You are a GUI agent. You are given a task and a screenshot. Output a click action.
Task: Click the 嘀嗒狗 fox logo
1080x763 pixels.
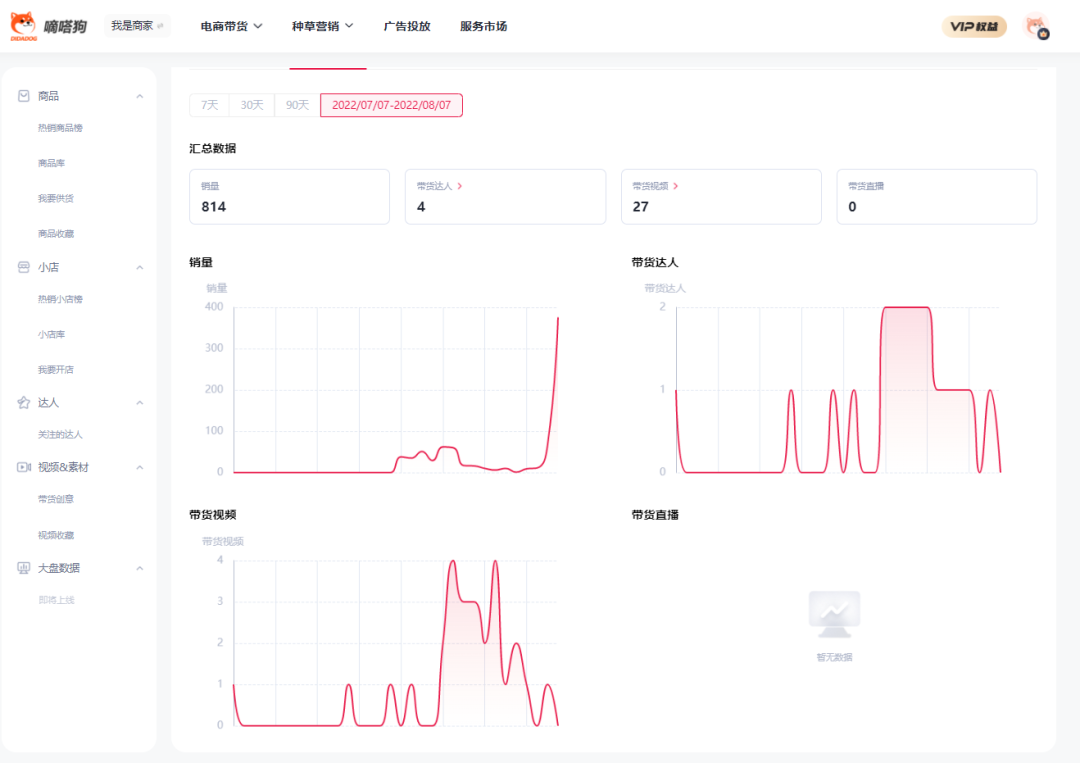pos(23,26)
